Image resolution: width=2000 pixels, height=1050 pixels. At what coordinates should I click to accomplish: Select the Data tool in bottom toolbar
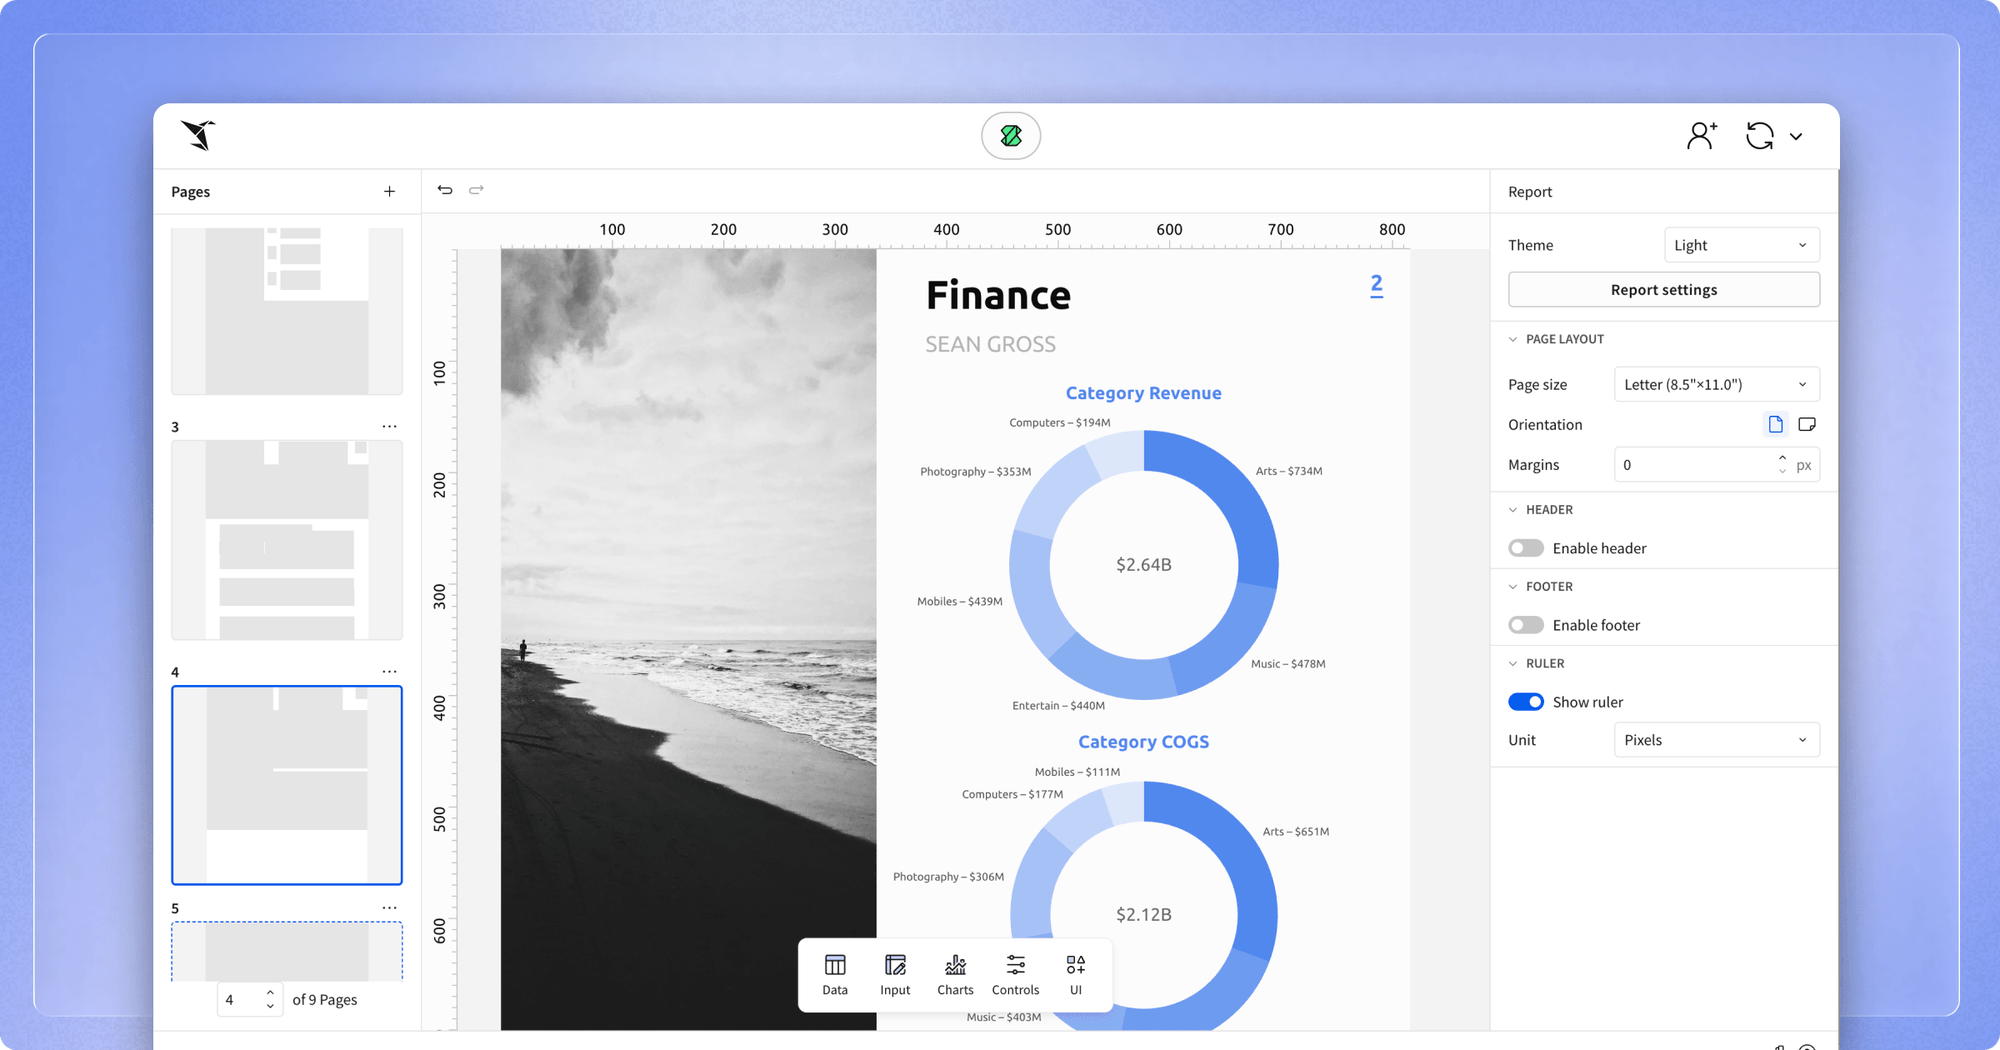tap(835, 974)
